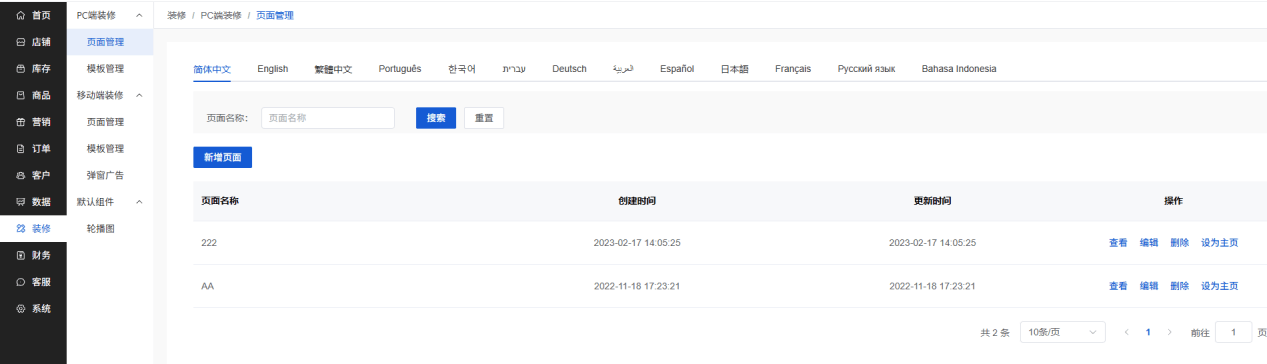Open 系统 system settings section

[x=33, y=308]
